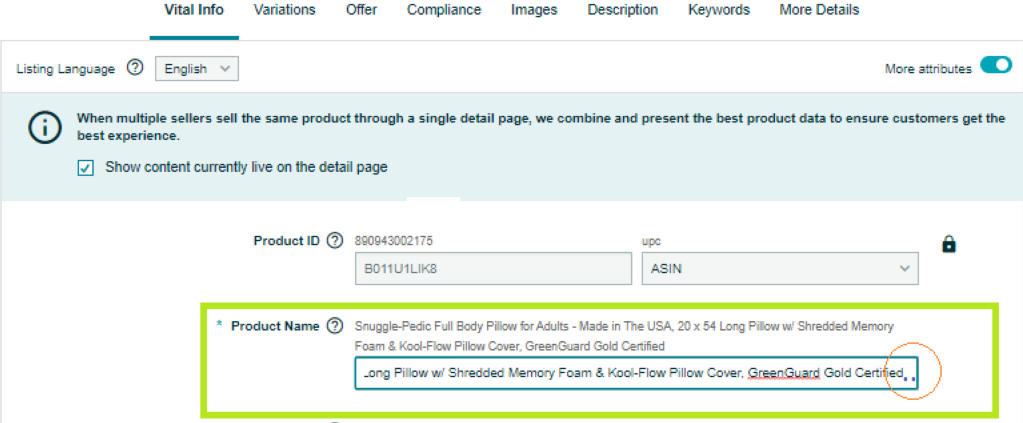Uncheck Show content currently live checkbox
The height and width of the screenshot is (423, 1023).
click(x=85, y=168)
